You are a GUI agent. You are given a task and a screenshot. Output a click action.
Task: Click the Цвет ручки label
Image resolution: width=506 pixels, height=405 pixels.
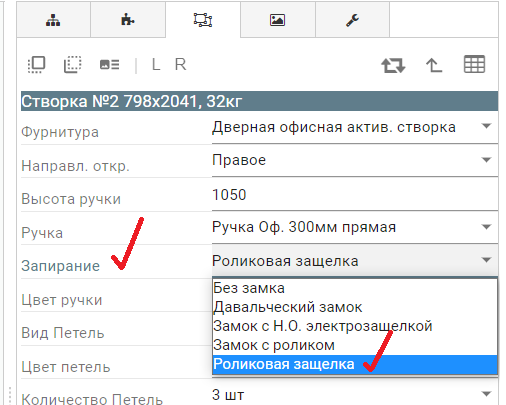pos(62,300)
